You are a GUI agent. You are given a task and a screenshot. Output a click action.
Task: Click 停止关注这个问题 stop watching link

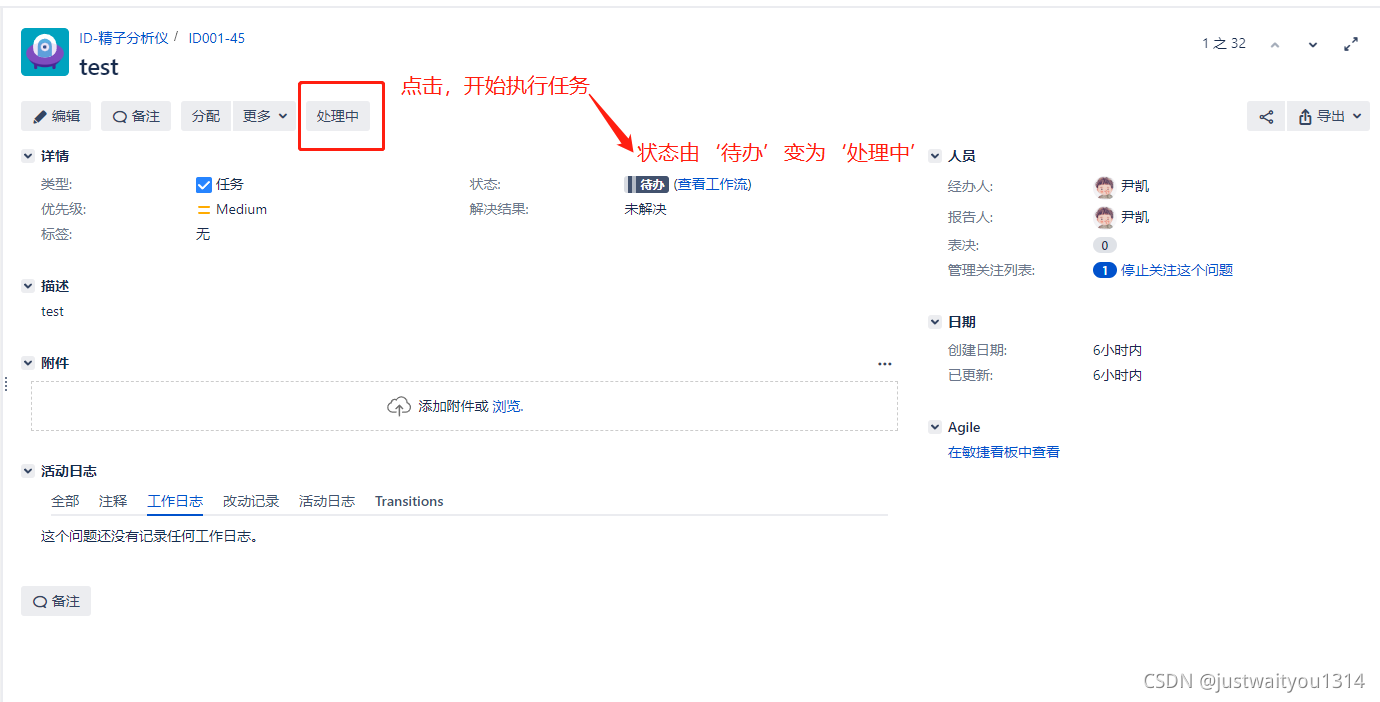tap(1177, 270)
